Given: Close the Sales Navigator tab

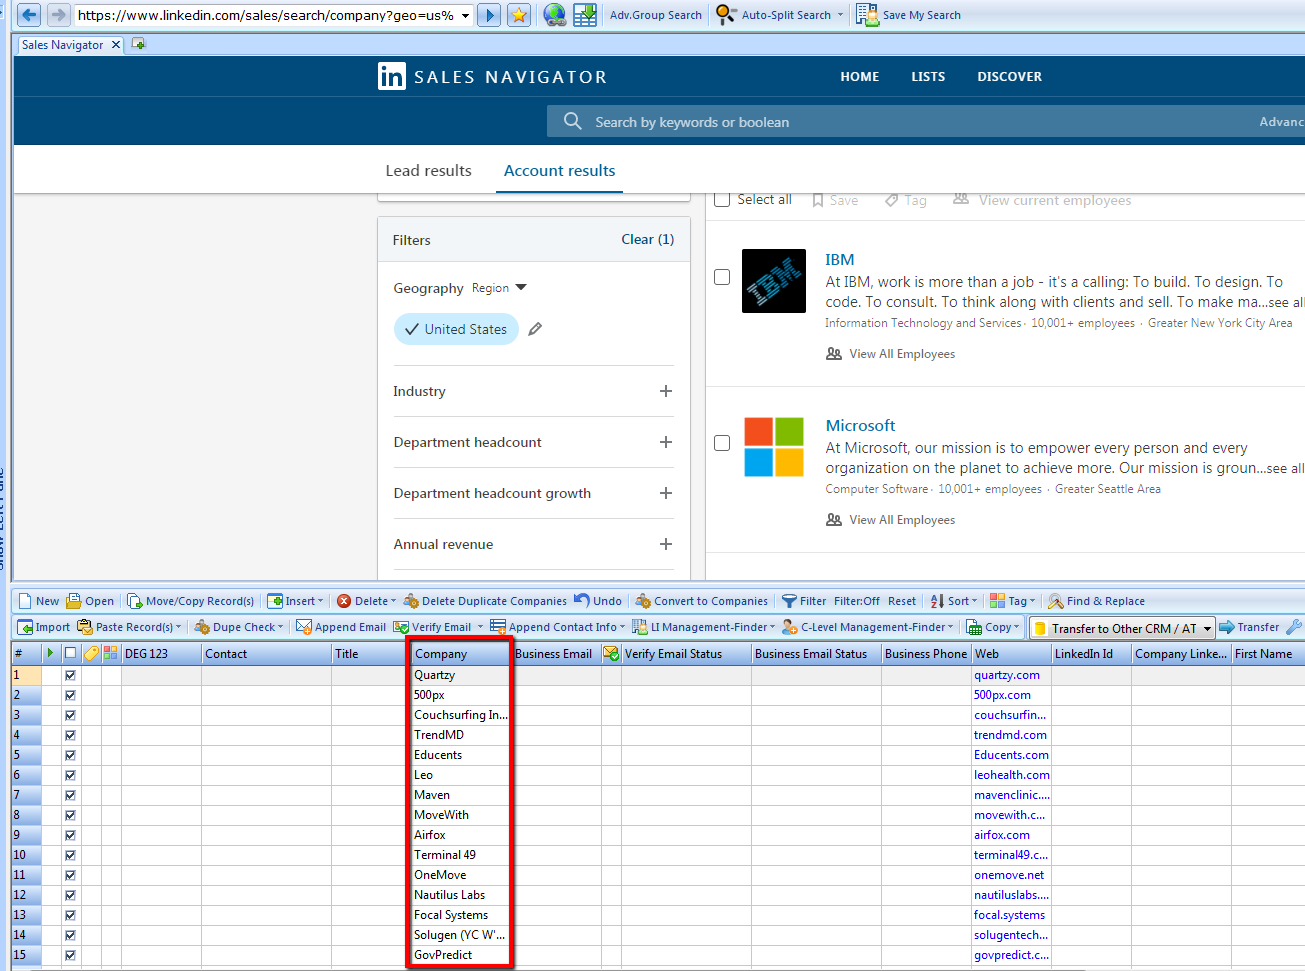Looking at the screenshot, I should point(116,44).
